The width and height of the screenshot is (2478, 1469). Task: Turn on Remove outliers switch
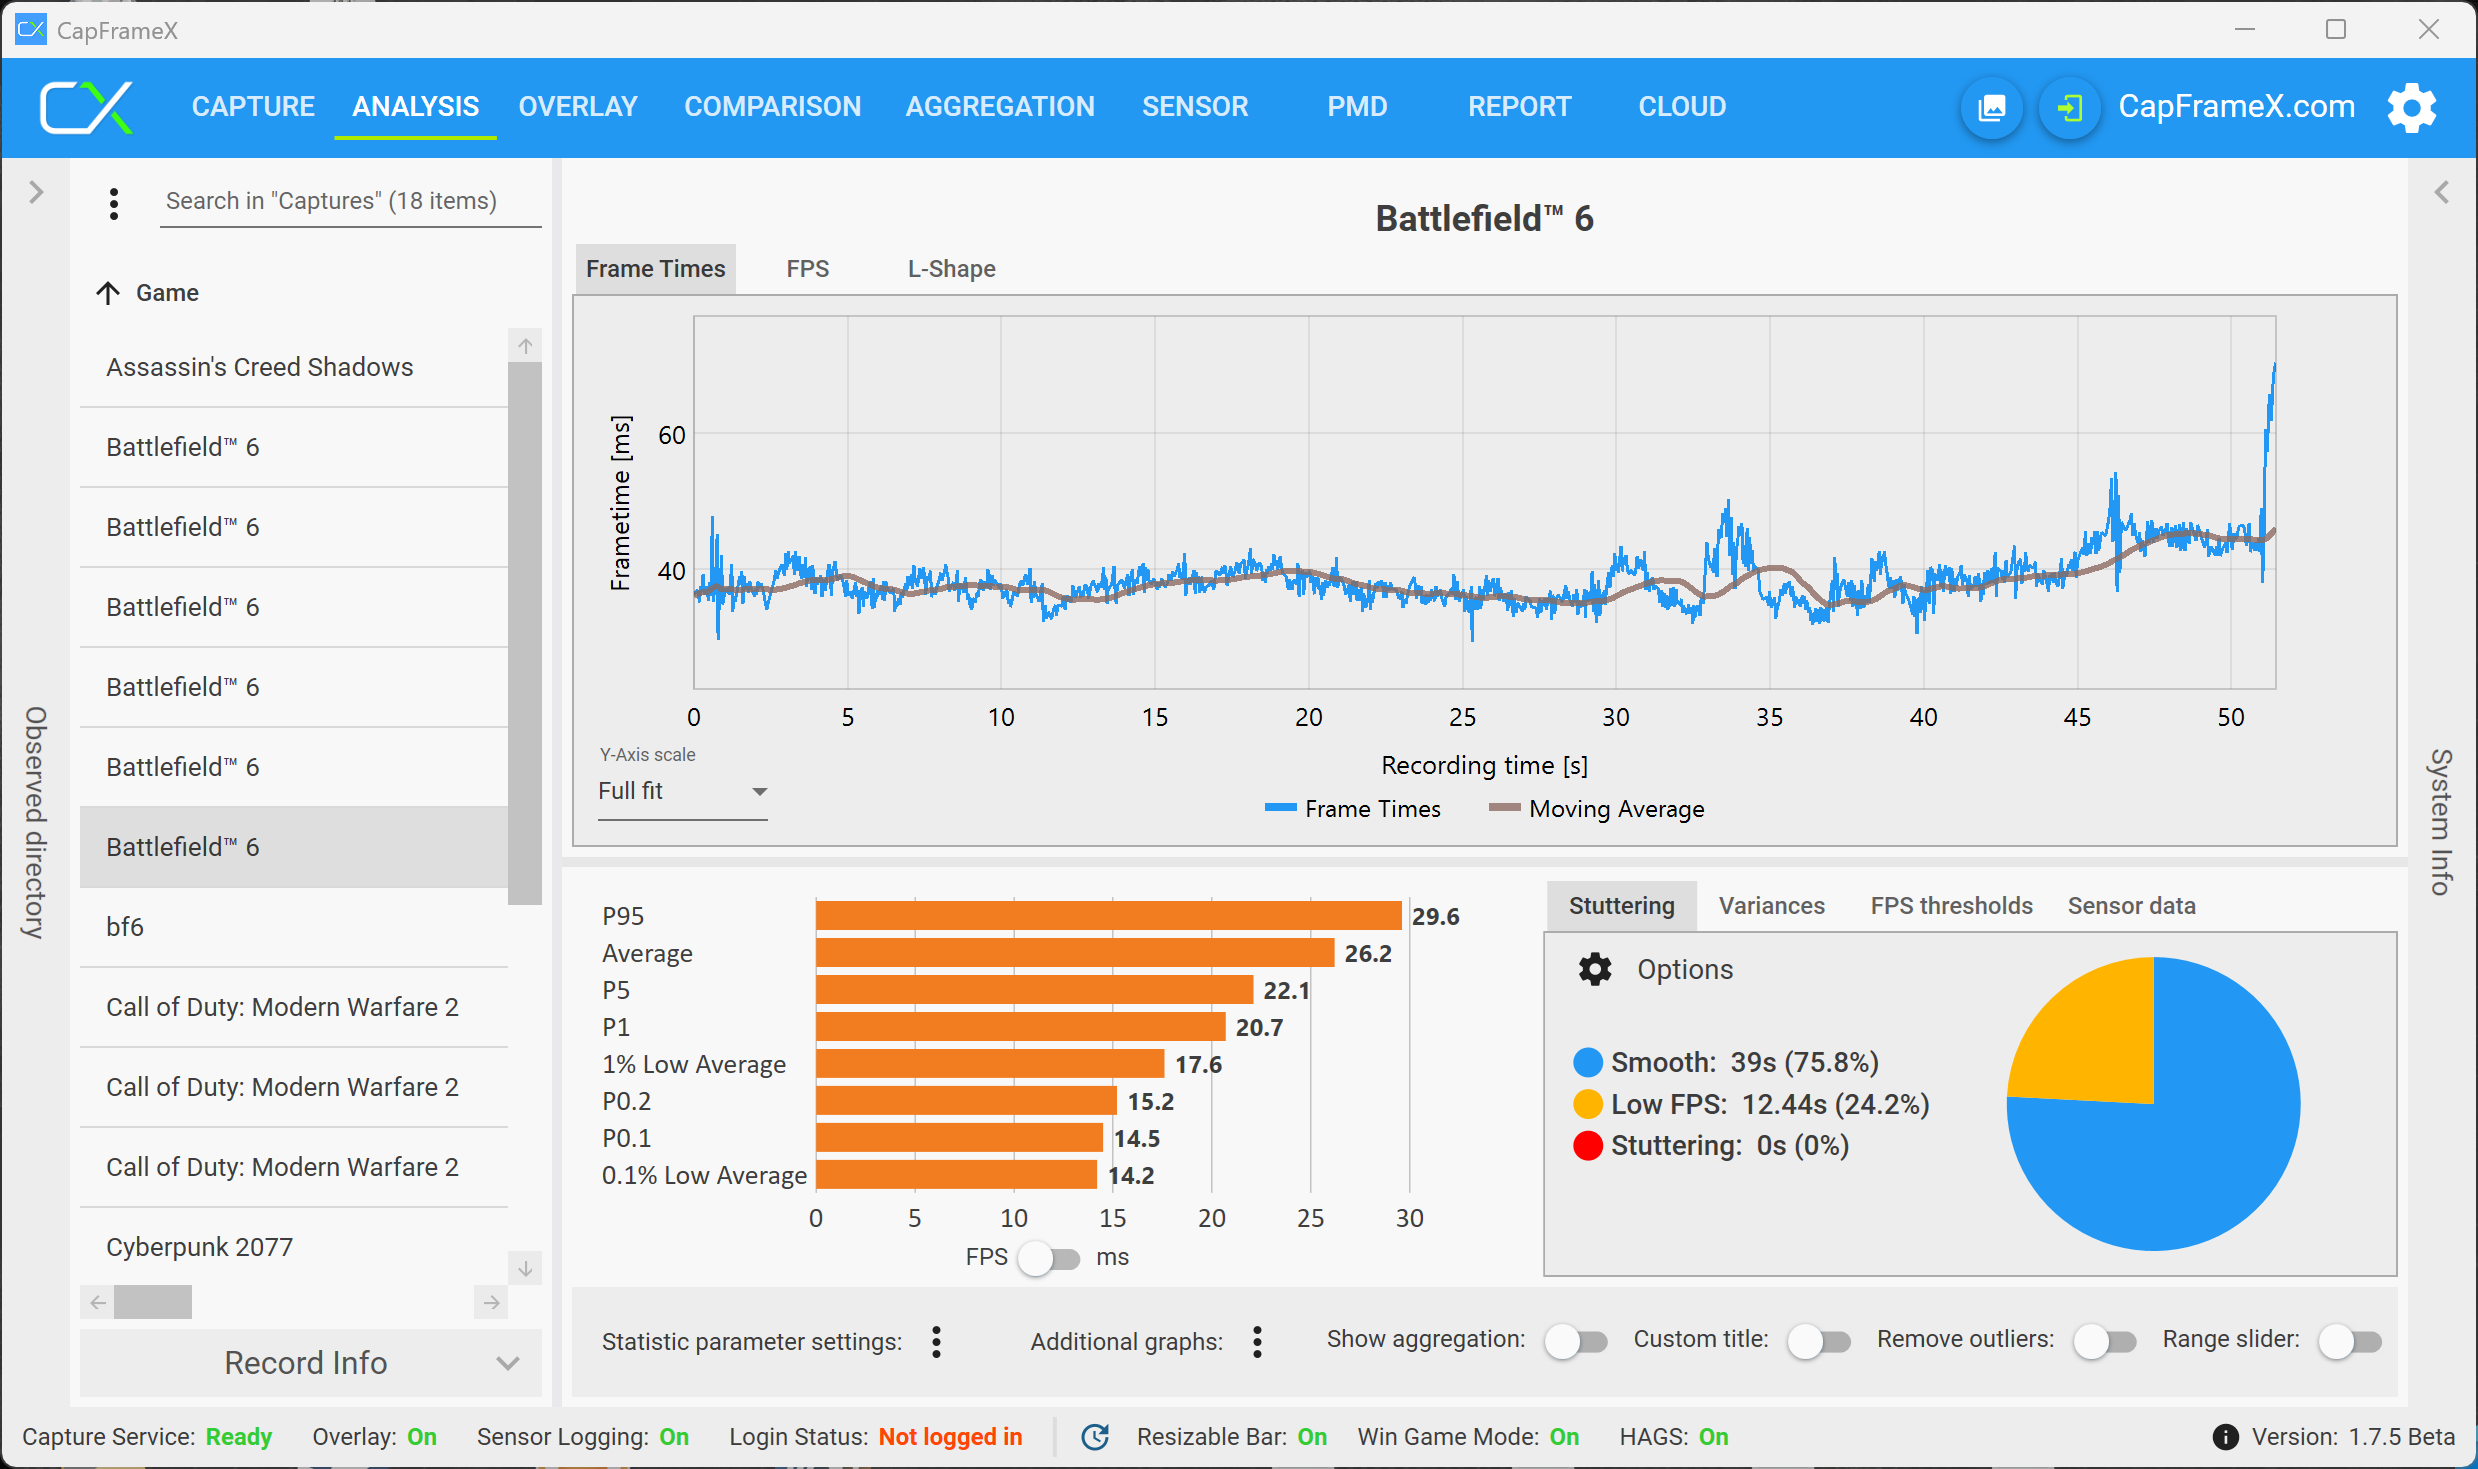(2104, 1341)
